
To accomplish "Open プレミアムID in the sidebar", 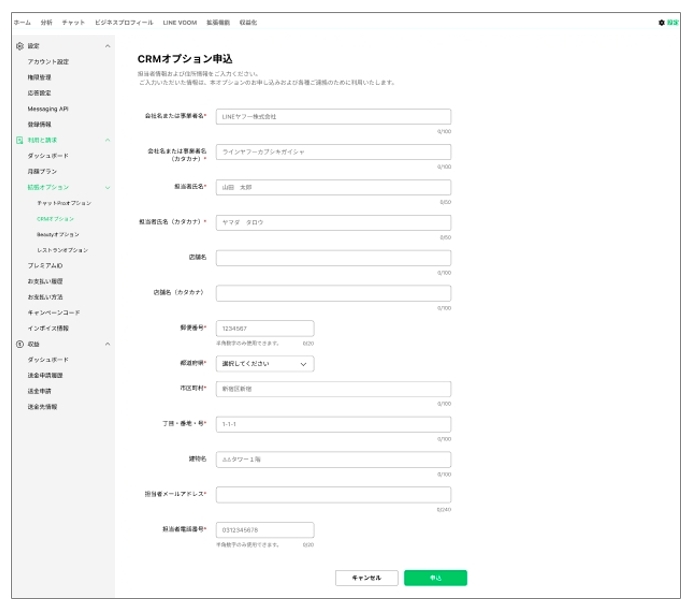I will point(45,266).
